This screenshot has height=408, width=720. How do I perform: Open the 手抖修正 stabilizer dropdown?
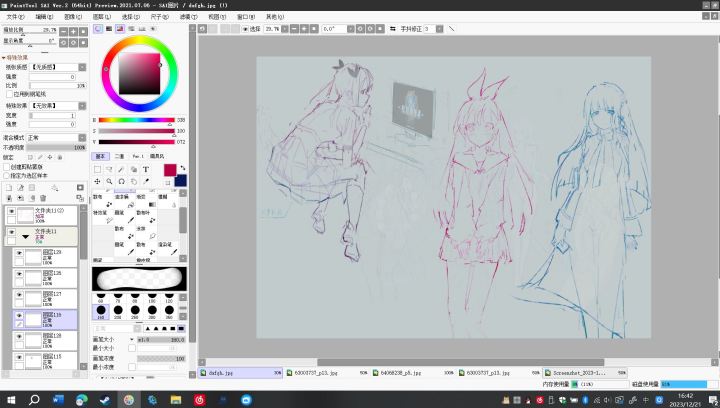coord(439,28)
